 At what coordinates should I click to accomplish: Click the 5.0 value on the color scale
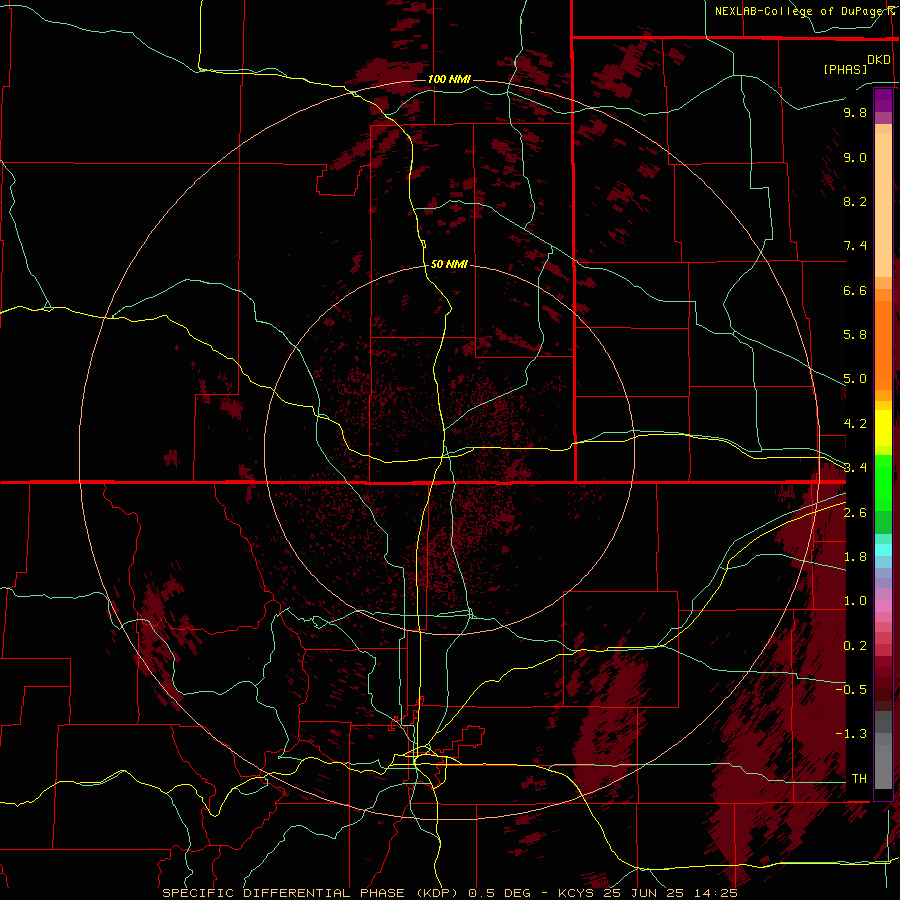click(855, 379)
